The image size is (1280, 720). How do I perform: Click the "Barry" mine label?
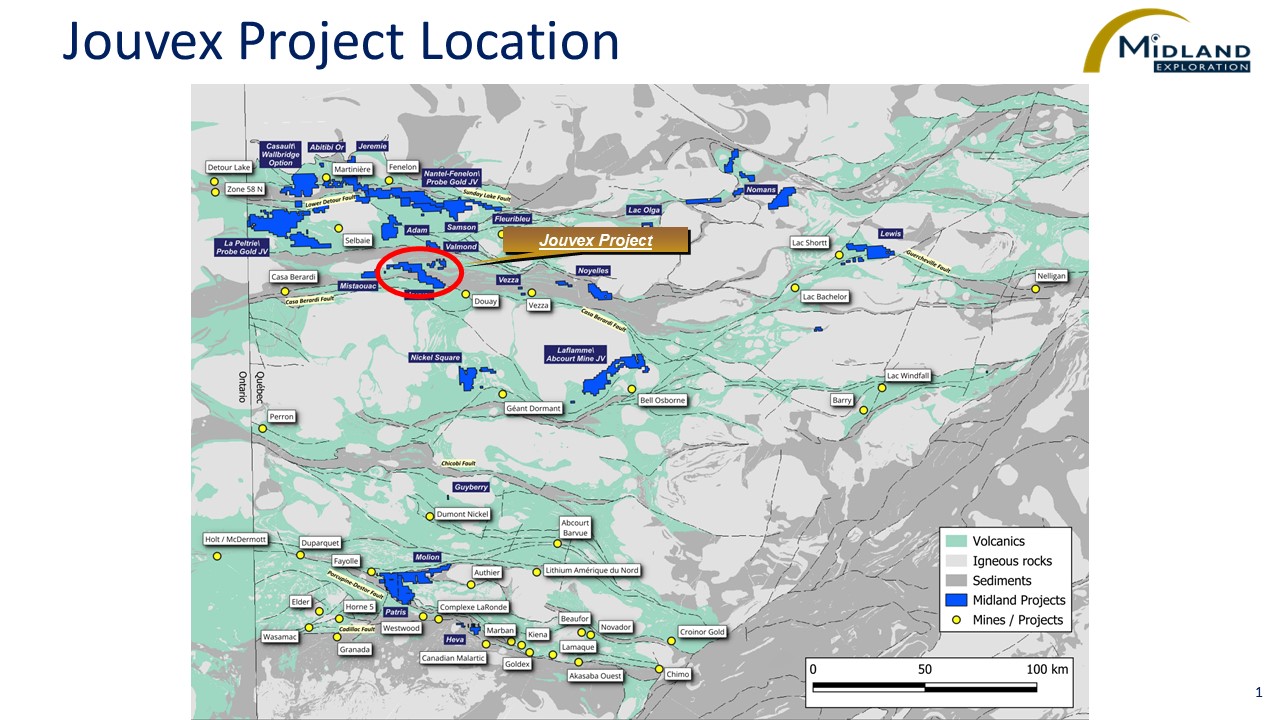pos(842,400)
